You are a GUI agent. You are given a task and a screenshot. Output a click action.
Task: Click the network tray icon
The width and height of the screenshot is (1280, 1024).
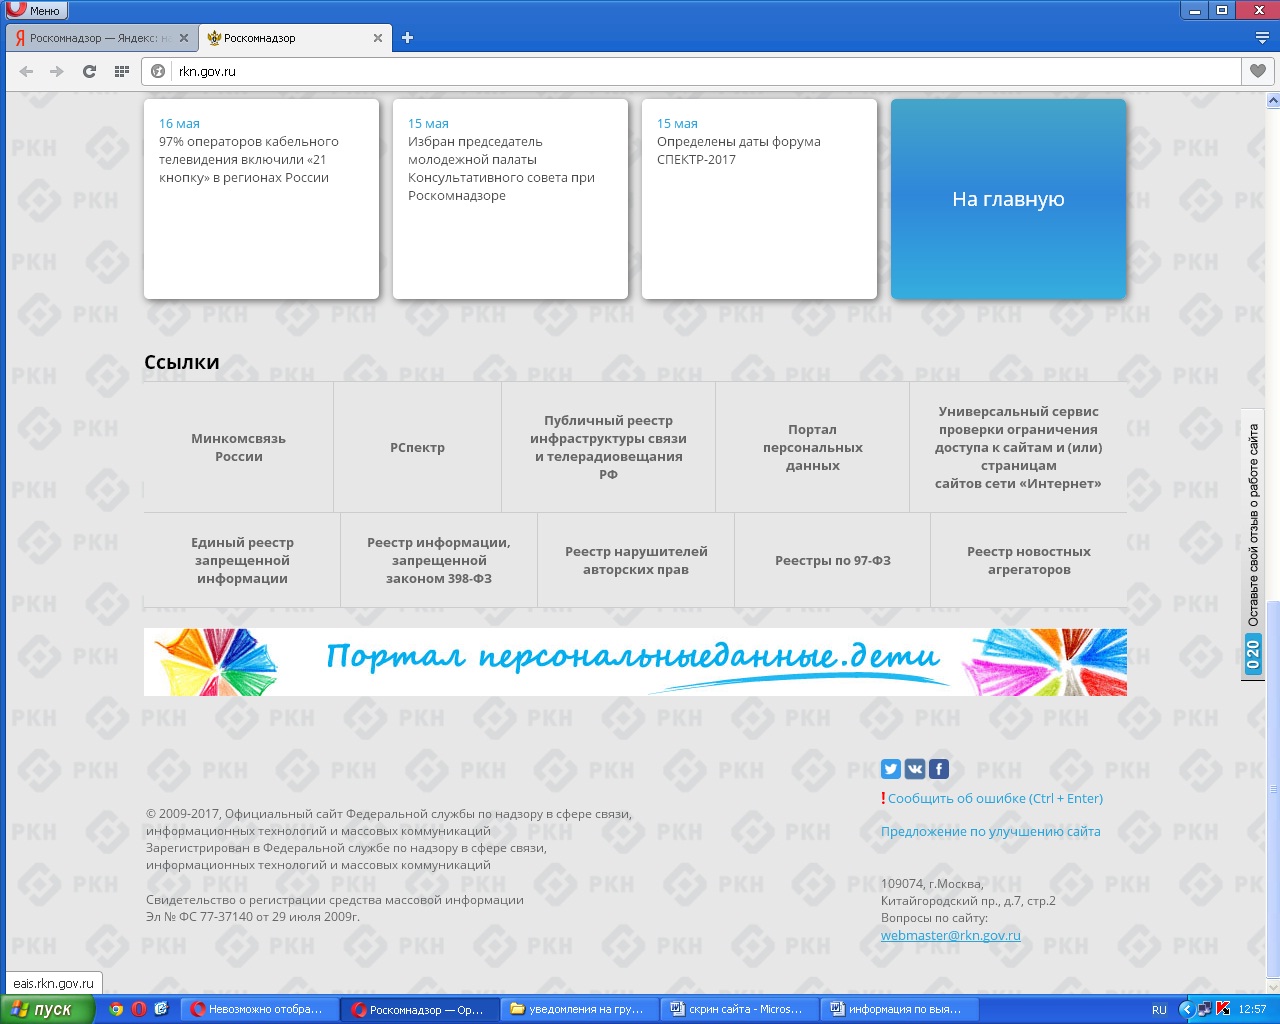click(x=1205, y=1009)
